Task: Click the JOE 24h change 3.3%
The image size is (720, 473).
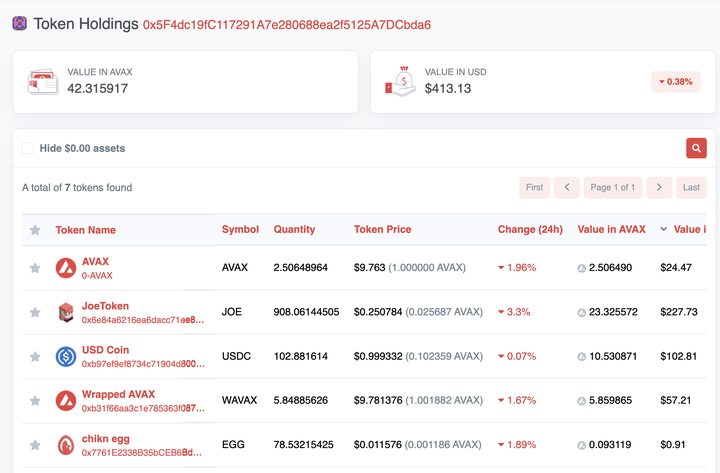Action: click(x=514, y=312)
